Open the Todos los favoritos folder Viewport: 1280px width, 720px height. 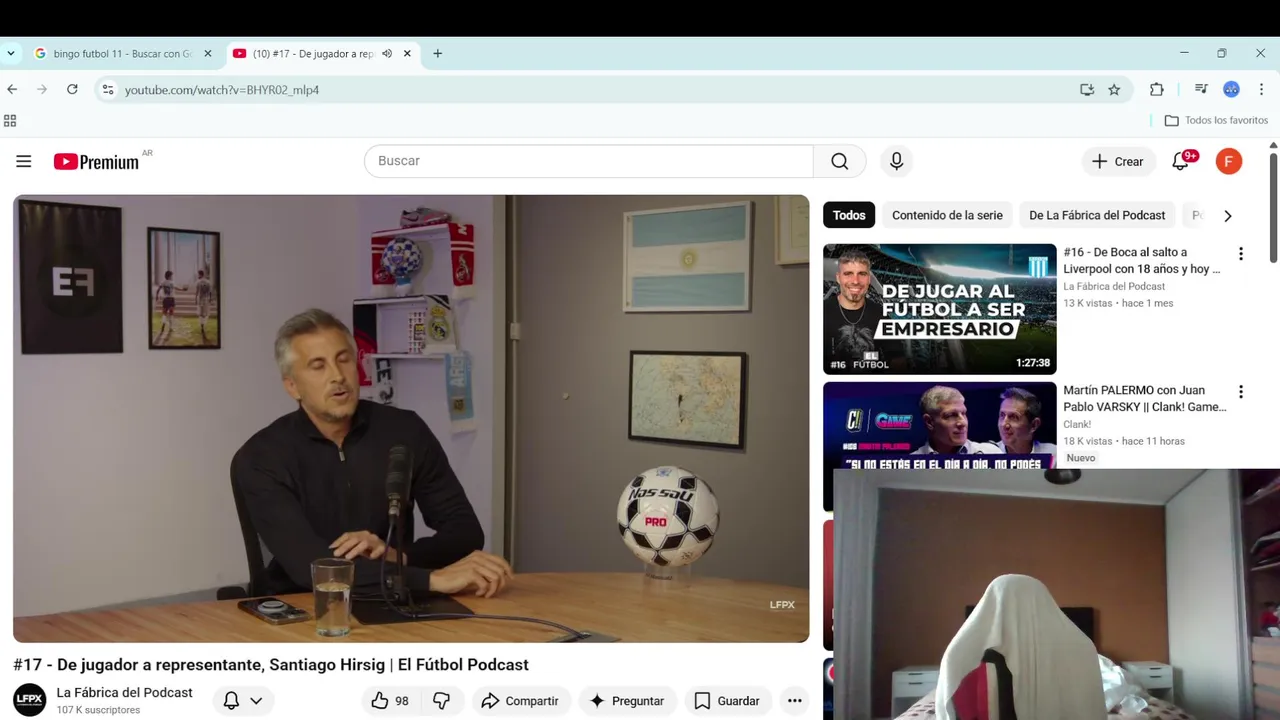pyautogui.click(x=1216, y=121)
